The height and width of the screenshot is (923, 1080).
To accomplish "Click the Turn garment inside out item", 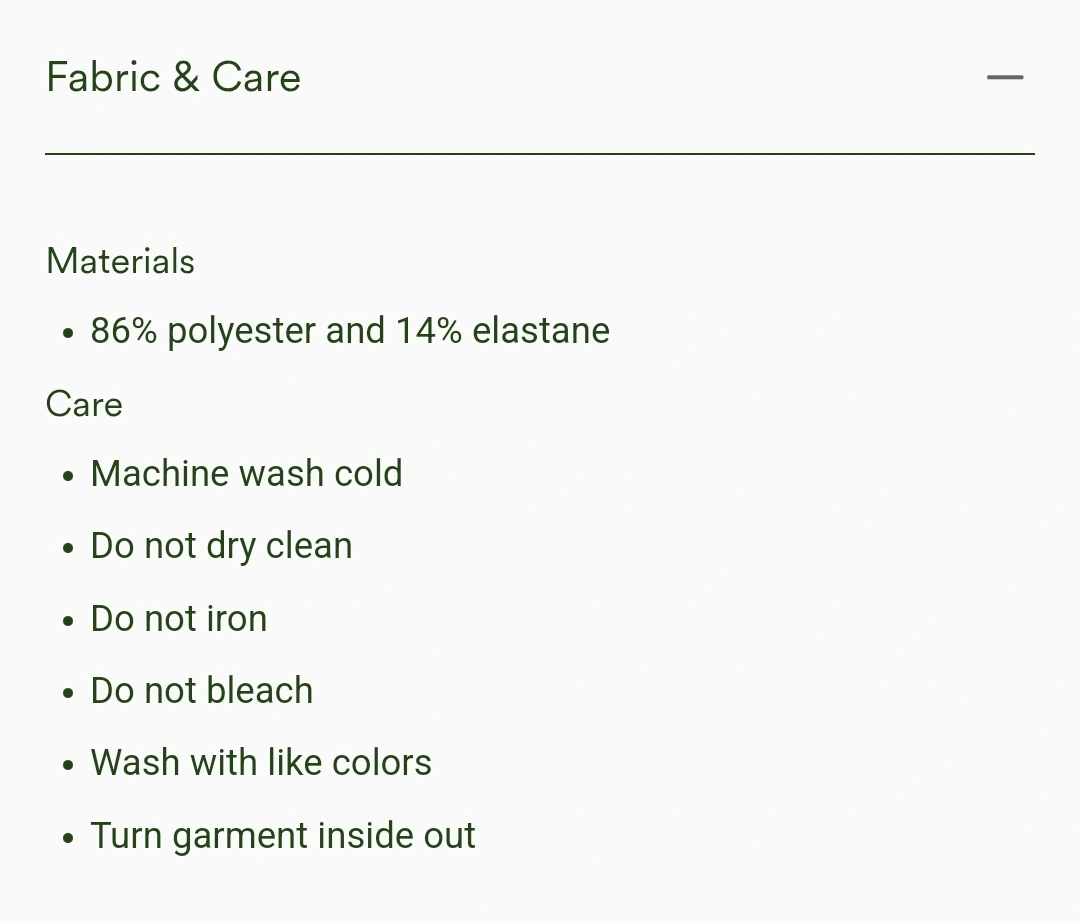I will pyautogui.click(x=283, y=836).
